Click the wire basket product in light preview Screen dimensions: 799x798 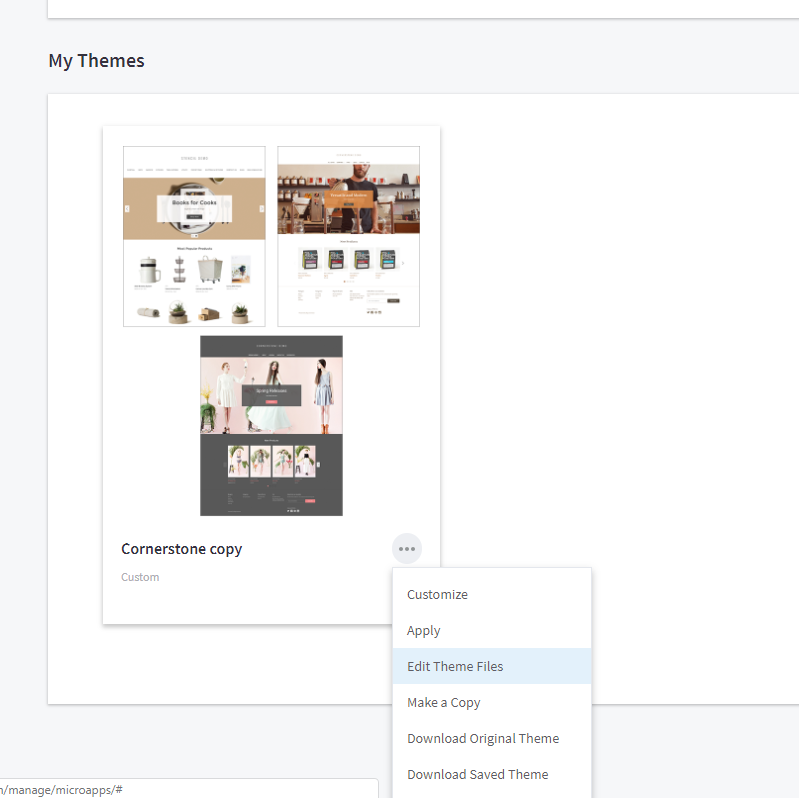[x=209, y=270]
